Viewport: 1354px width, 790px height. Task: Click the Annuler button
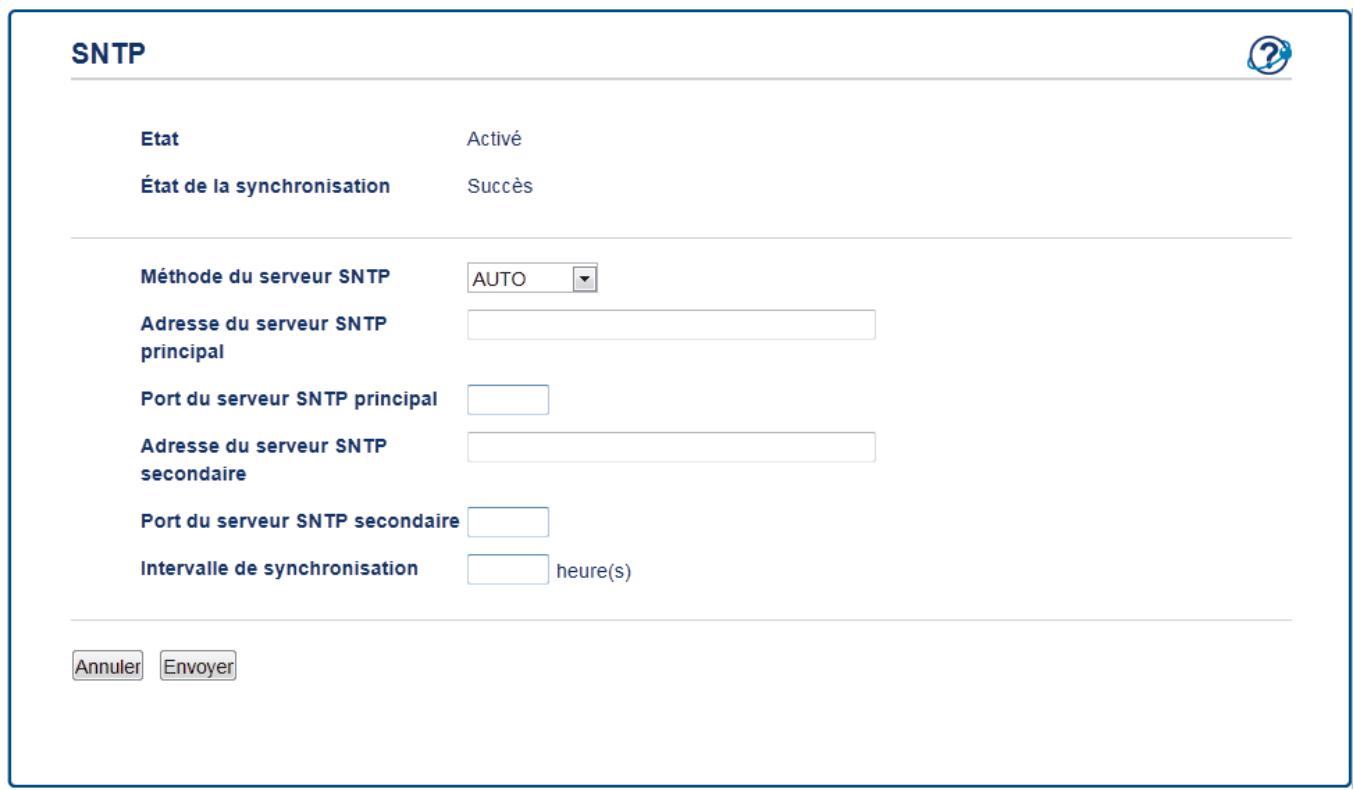coord(107,666)
